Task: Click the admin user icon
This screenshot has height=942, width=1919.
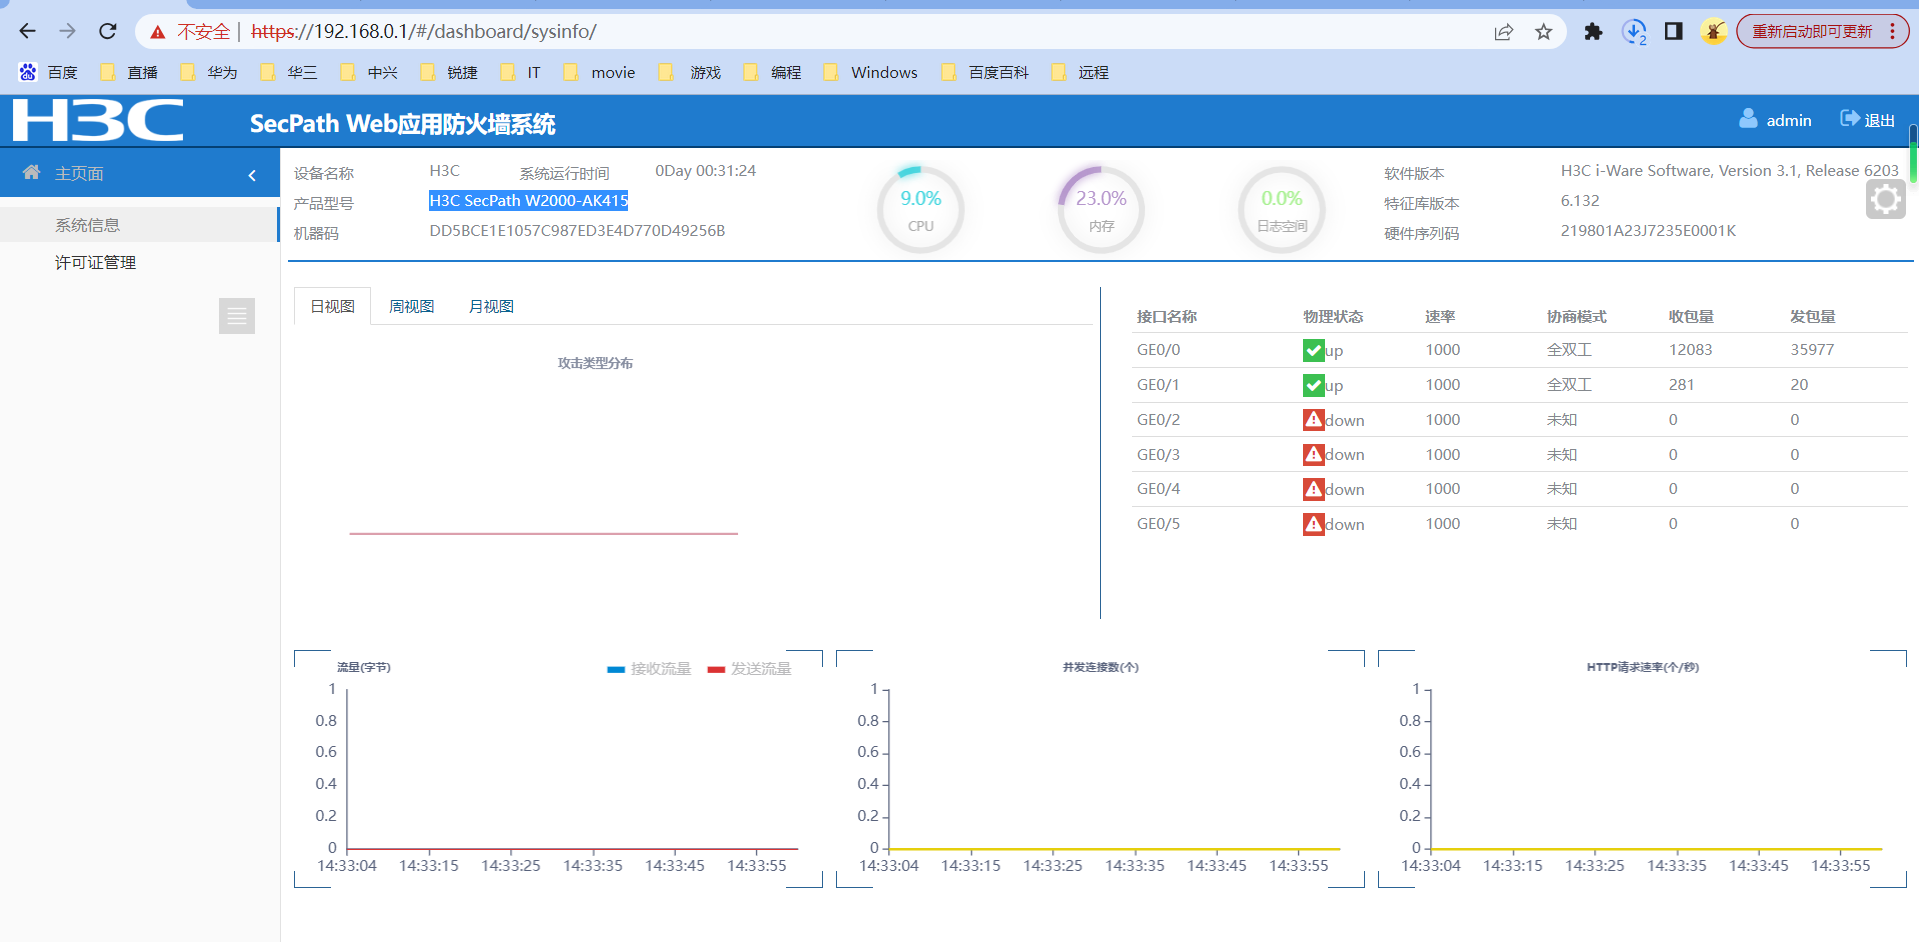Action: click(x=1748, y=119)
